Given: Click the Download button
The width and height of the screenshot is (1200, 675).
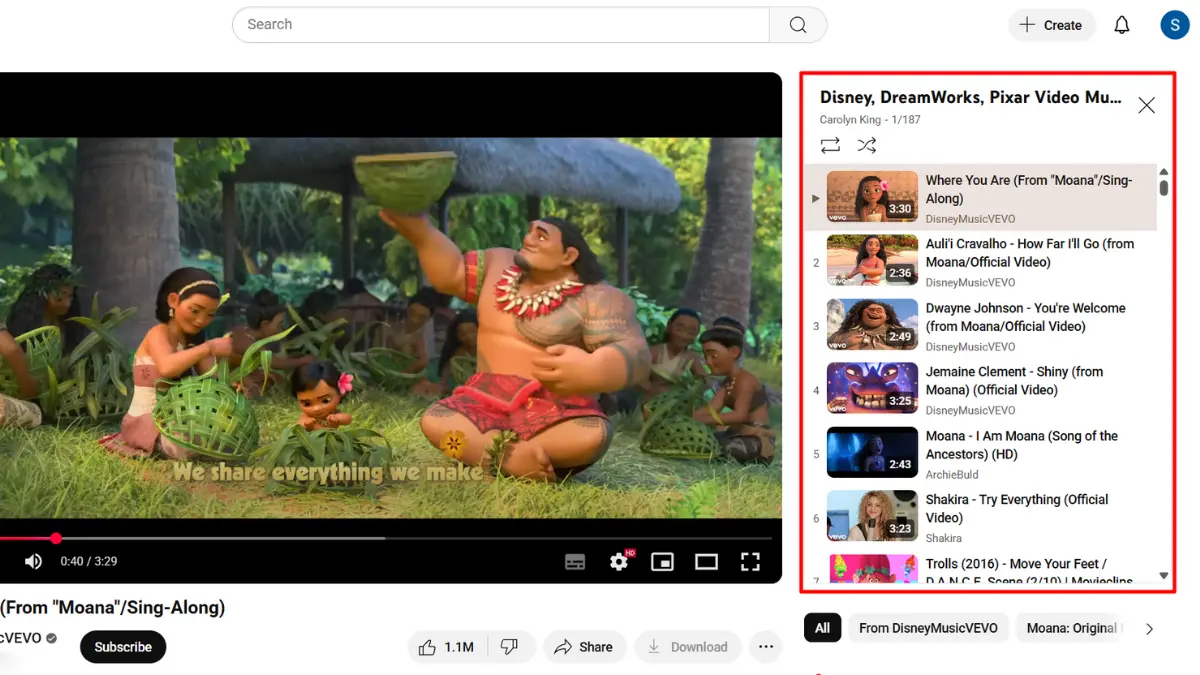Looking at the screenshot, I should (688, 647).
